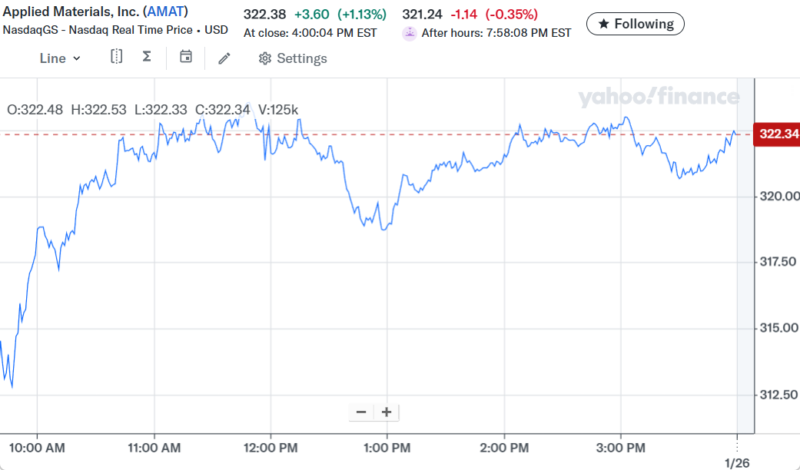The image size is (800, 470).
Task: Zoom in with the plus button
Action: tap(386, 412)
